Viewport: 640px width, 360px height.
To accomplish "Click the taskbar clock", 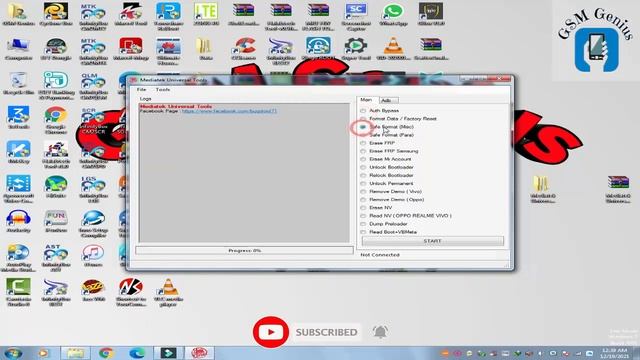I will pos(614,353).
